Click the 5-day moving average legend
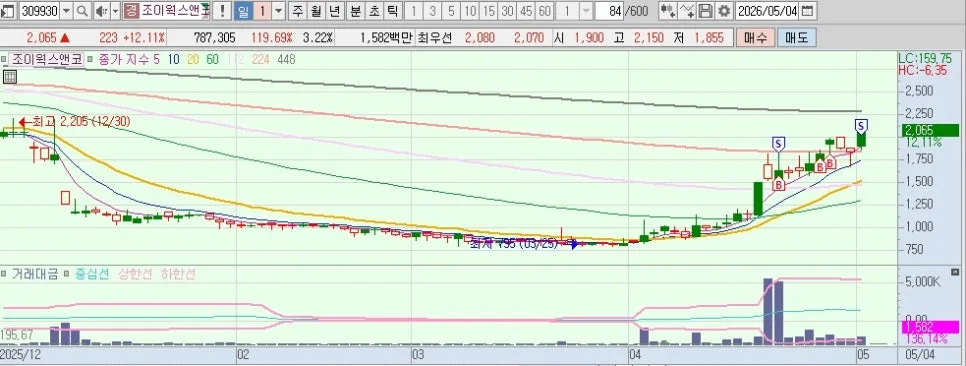 pyautogui.click(x=156, y=60)
